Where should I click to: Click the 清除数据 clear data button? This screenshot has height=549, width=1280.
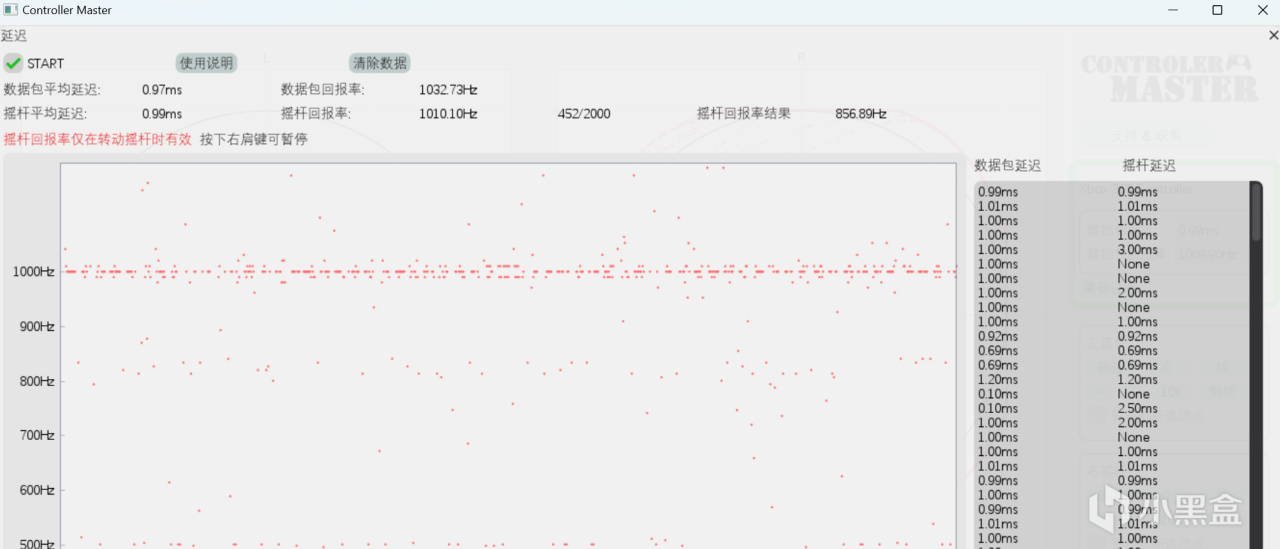(380, 63)
